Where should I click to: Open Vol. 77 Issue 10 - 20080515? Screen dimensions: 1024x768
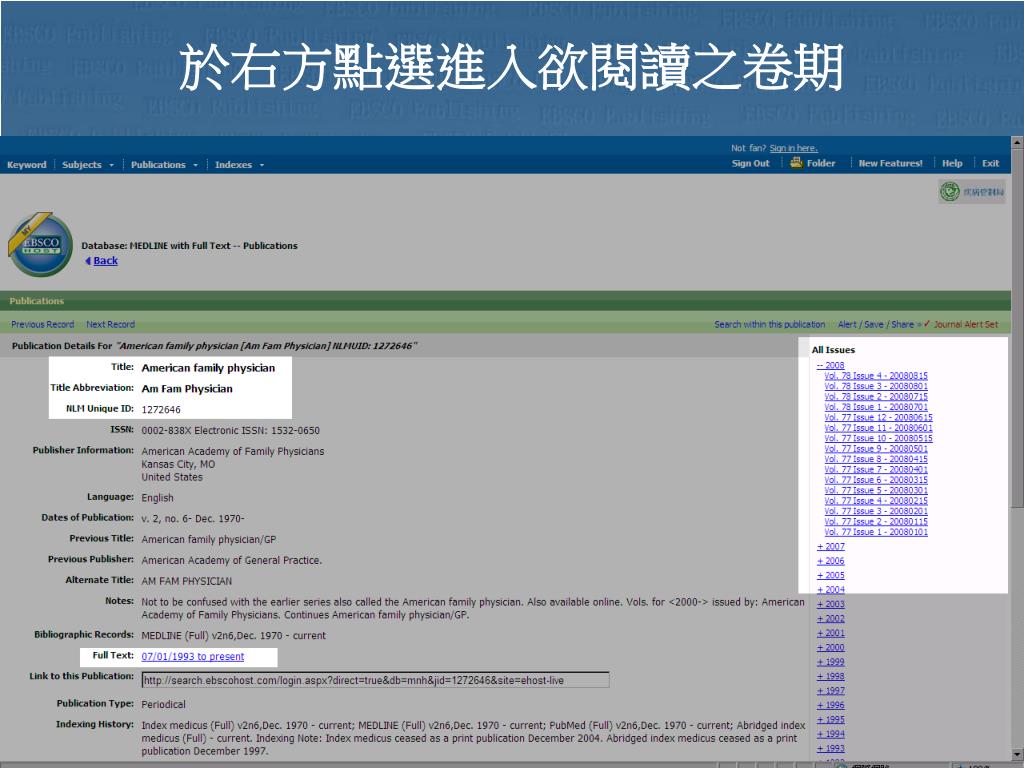point(878,438)
